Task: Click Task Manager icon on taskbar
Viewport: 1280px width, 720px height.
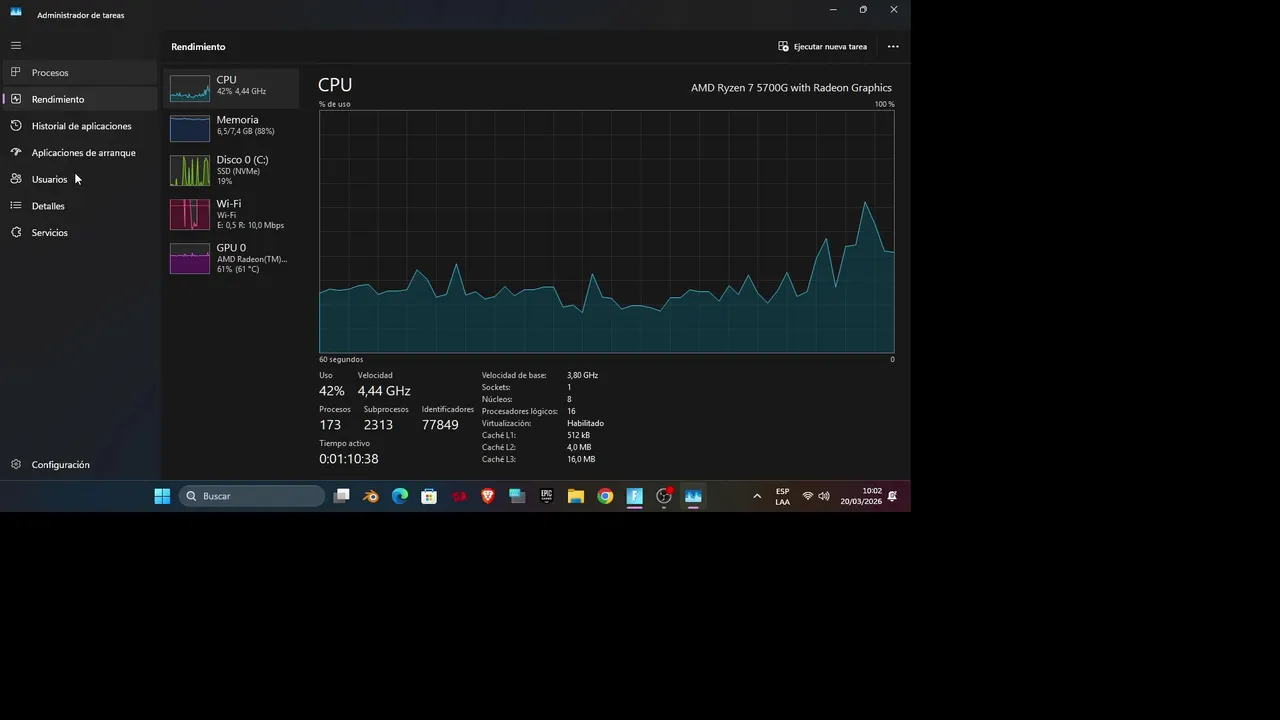Action: point(693,496)
